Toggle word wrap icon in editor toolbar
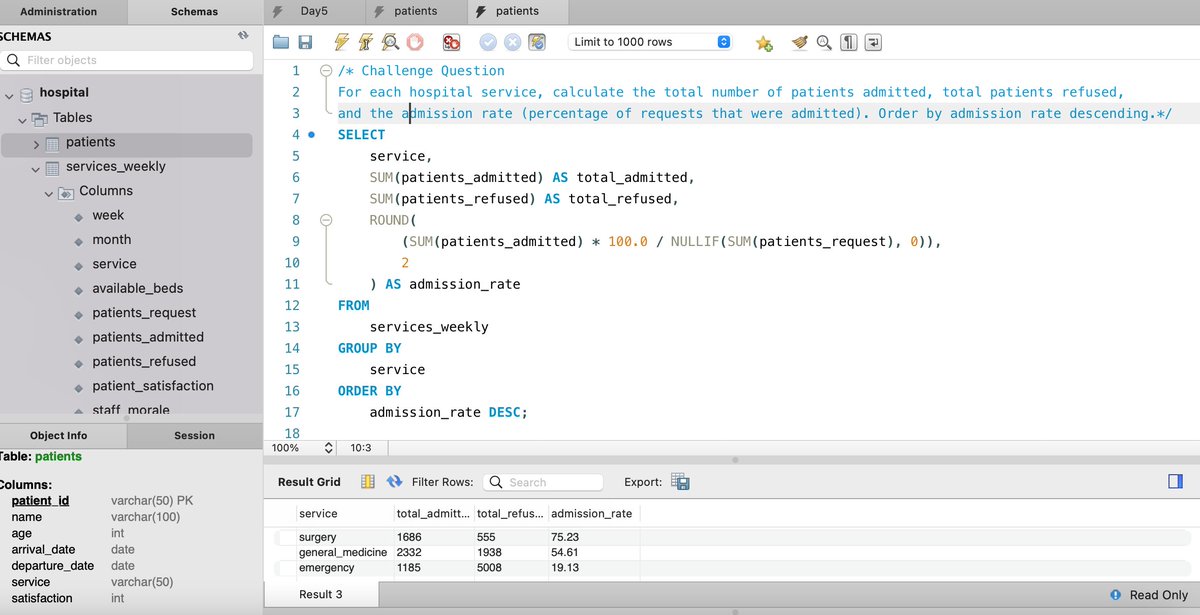 click(x=873, y=42)
